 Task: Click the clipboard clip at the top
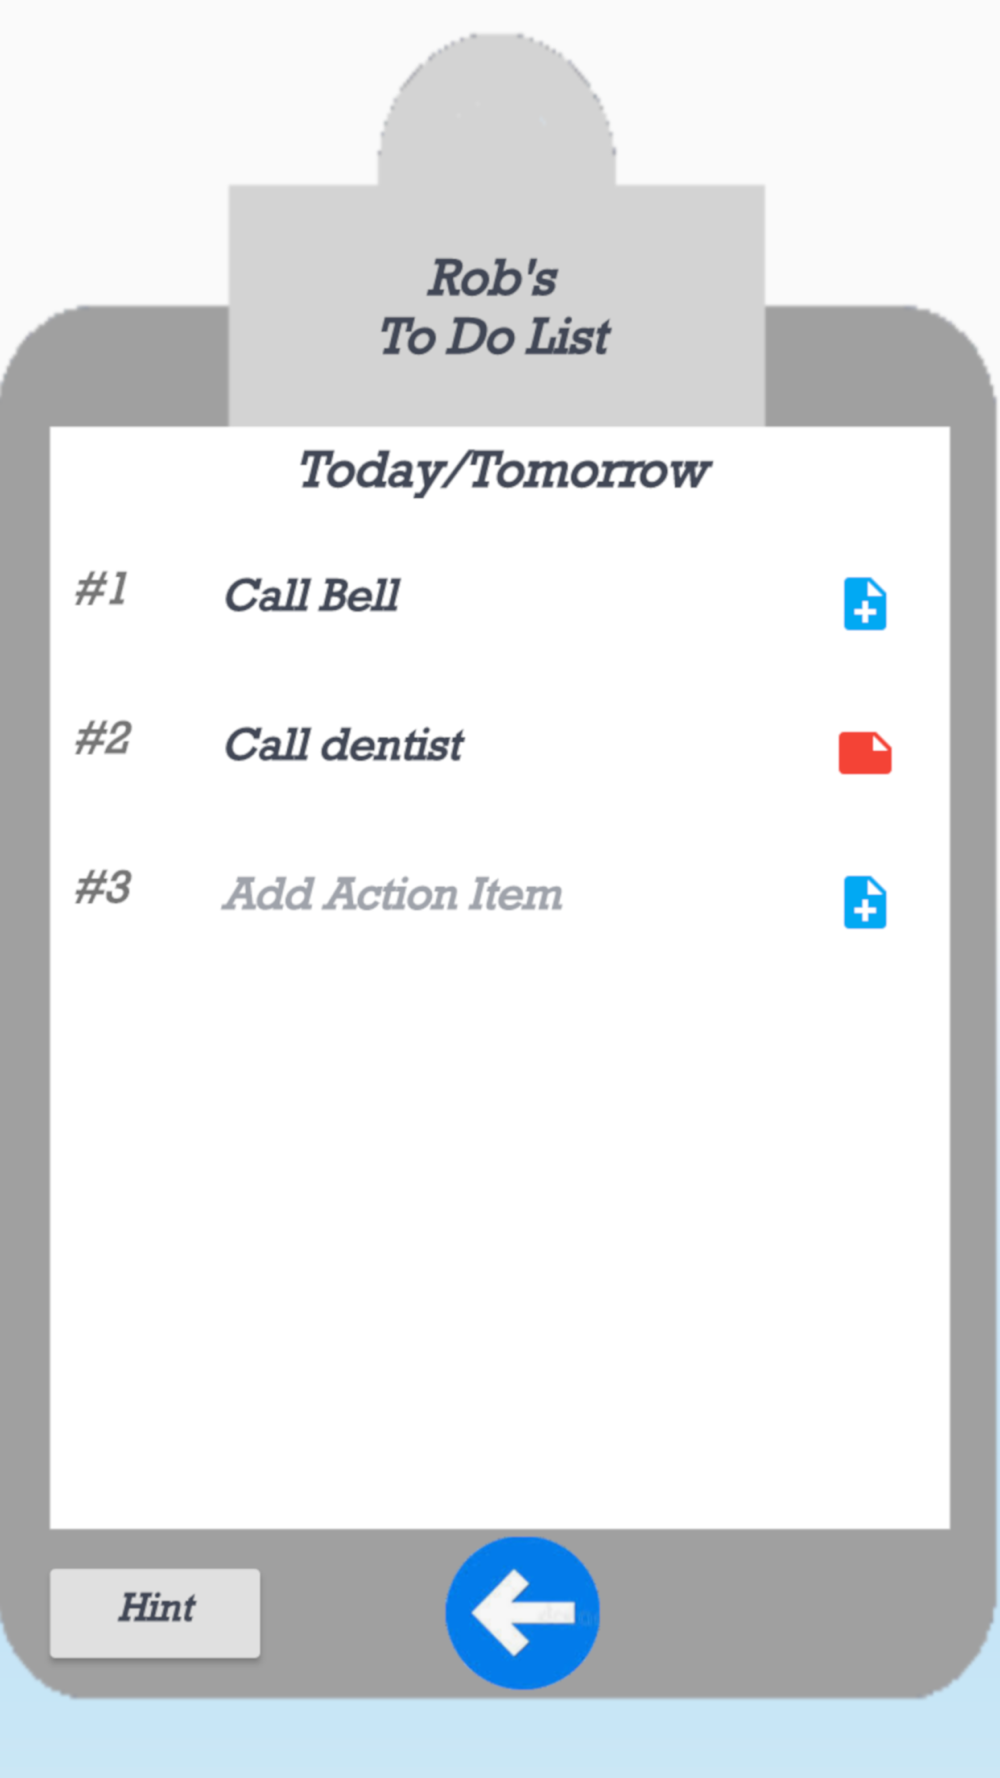tap(497, 110)
